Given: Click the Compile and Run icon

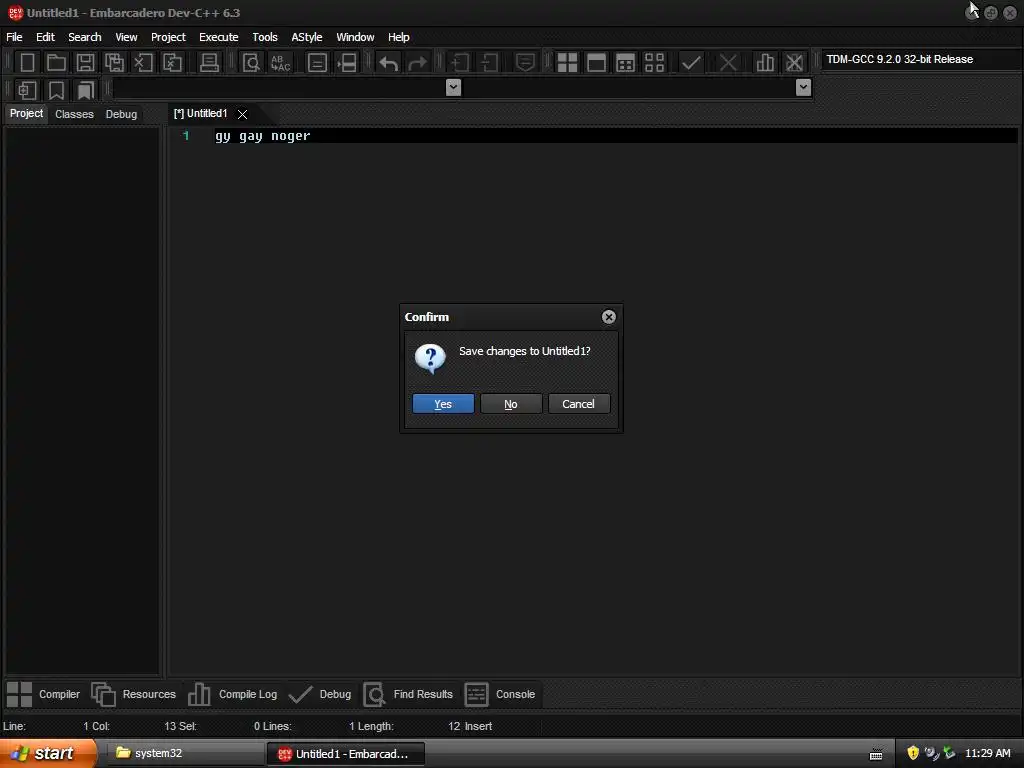Looking at the screenshot, I should [x=625, y=63].
